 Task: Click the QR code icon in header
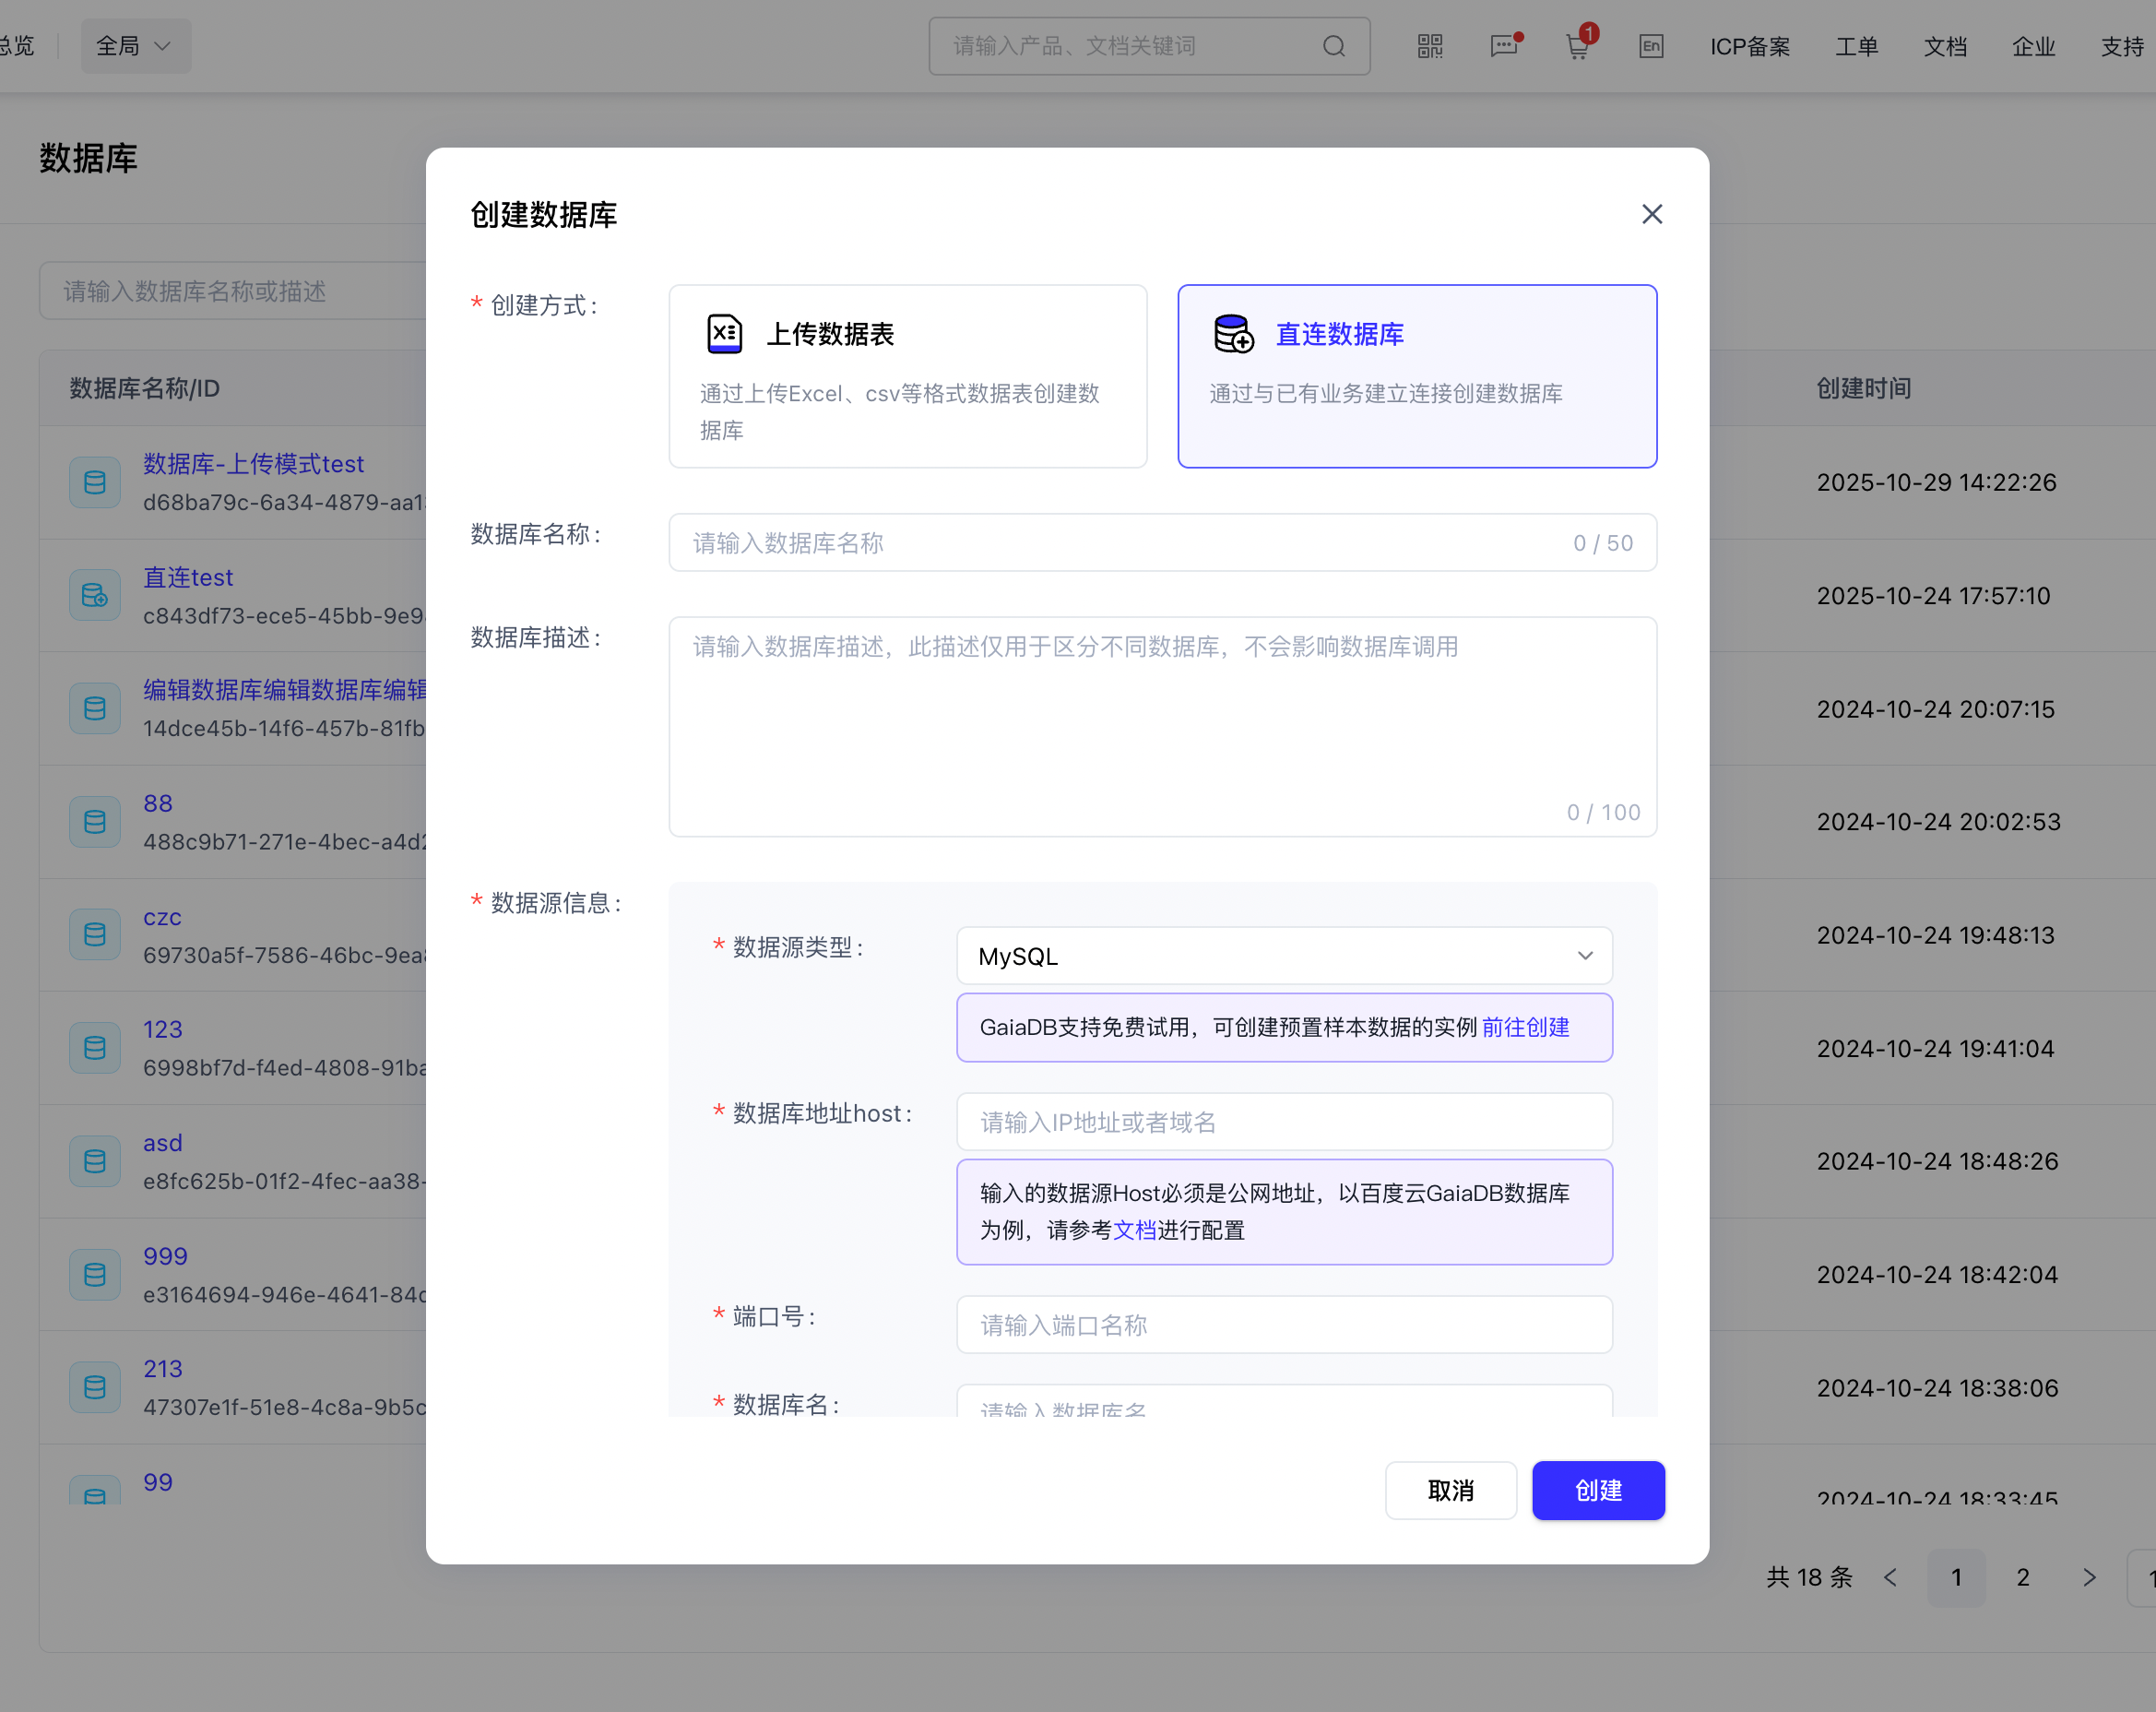click(x=1430, y=46)
